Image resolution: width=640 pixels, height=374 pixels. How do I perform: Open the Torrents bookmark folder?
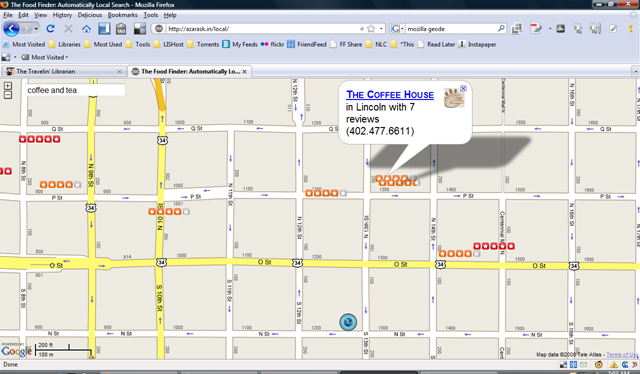point(203,44)
